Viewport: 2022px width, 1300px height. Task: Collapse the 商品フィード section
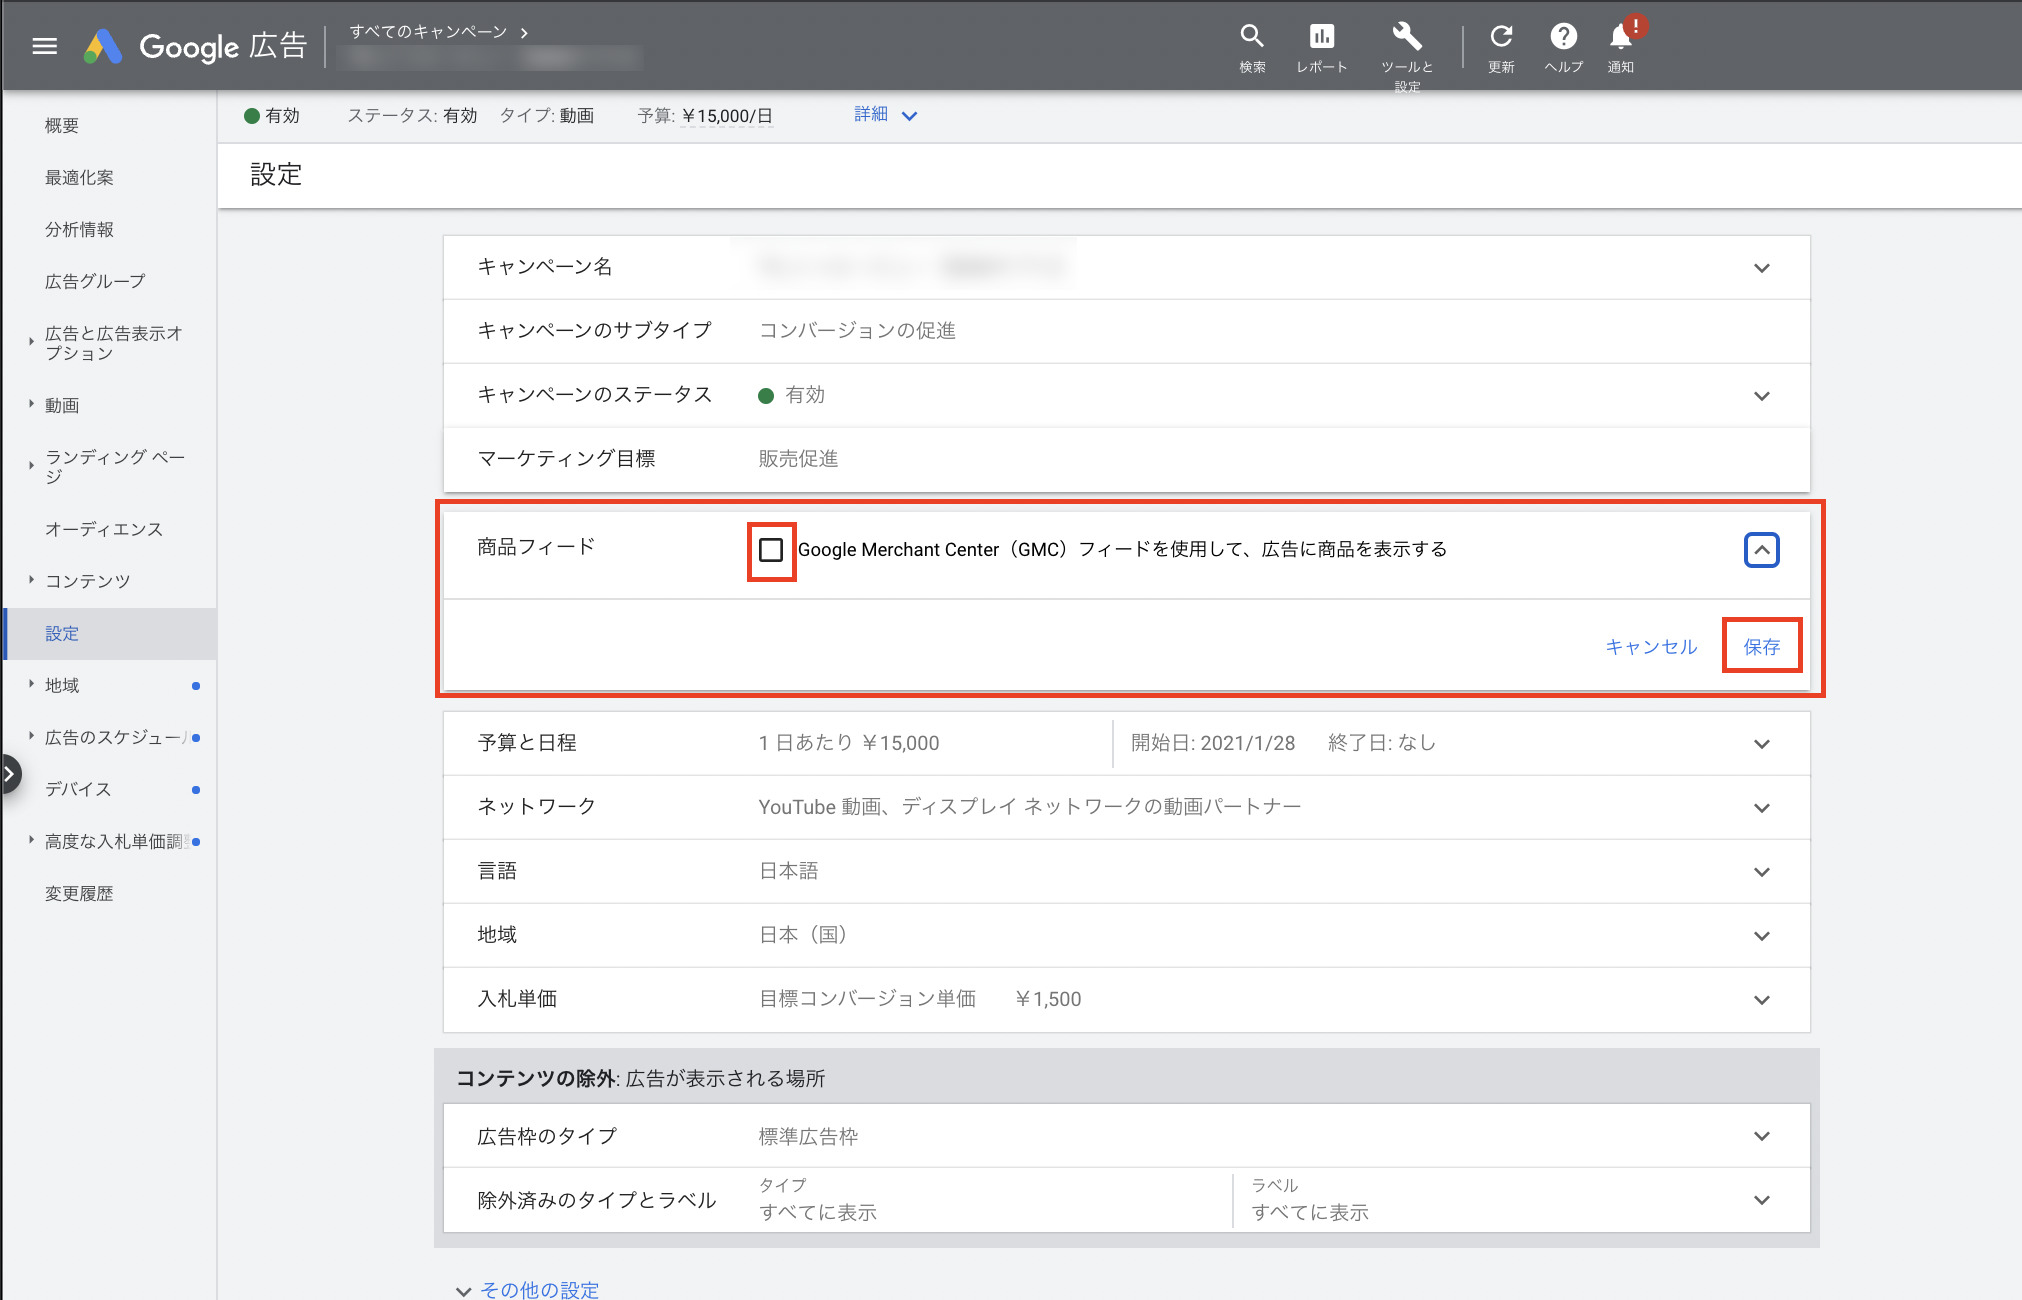pyautogui.click(x=1761, y=550)
